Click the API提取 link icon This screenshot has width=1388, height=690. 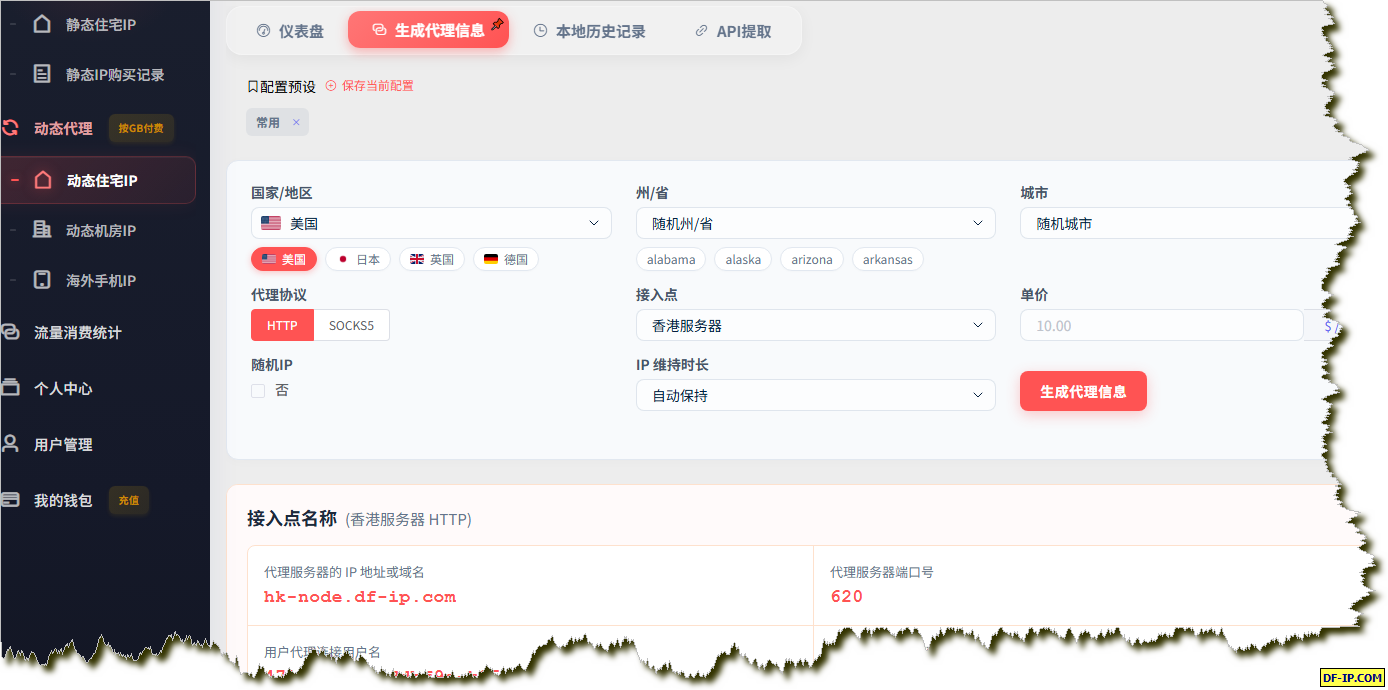tap(701, 31)
